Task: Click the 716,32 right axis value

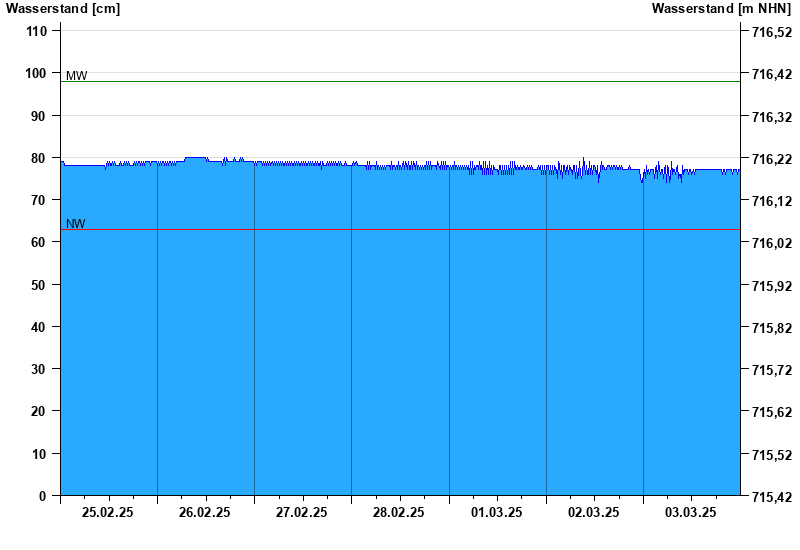Action: pos(772,117)
